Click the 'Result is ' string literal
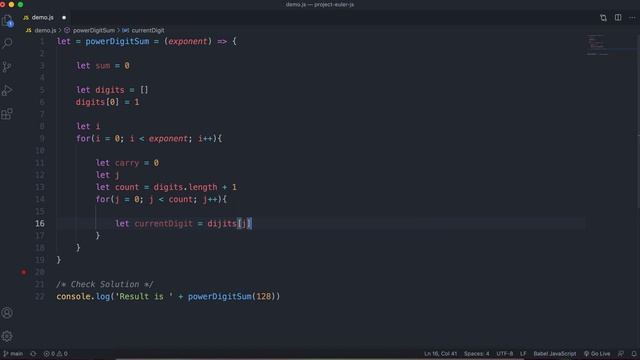640x360 pixels. [144, 296]
